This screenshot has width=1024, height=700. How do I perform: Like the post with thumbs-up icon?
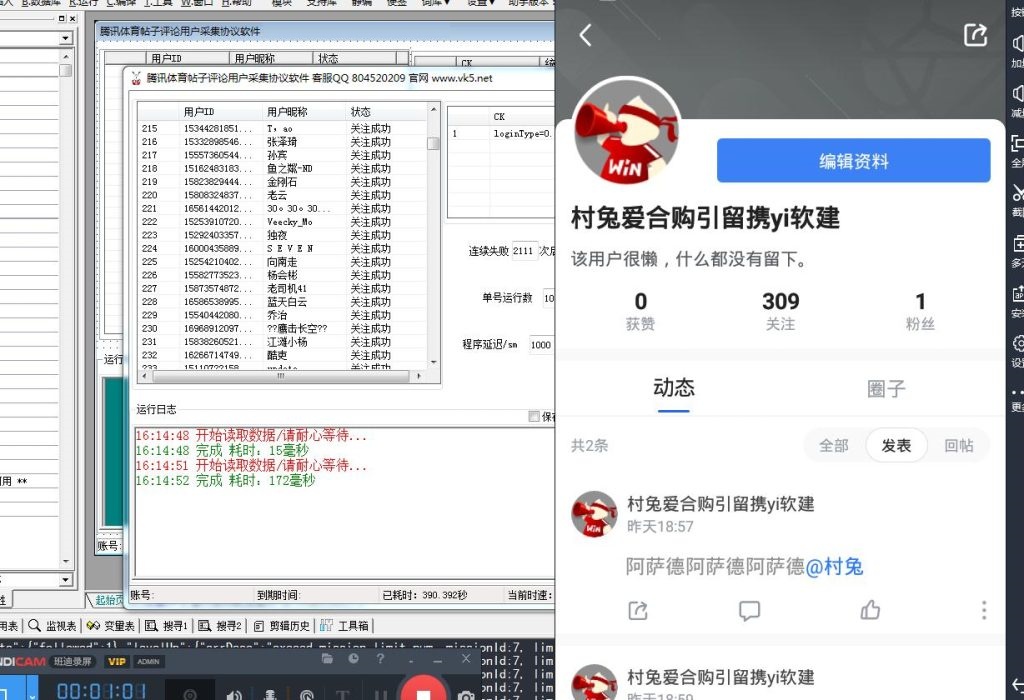point(870,610)
